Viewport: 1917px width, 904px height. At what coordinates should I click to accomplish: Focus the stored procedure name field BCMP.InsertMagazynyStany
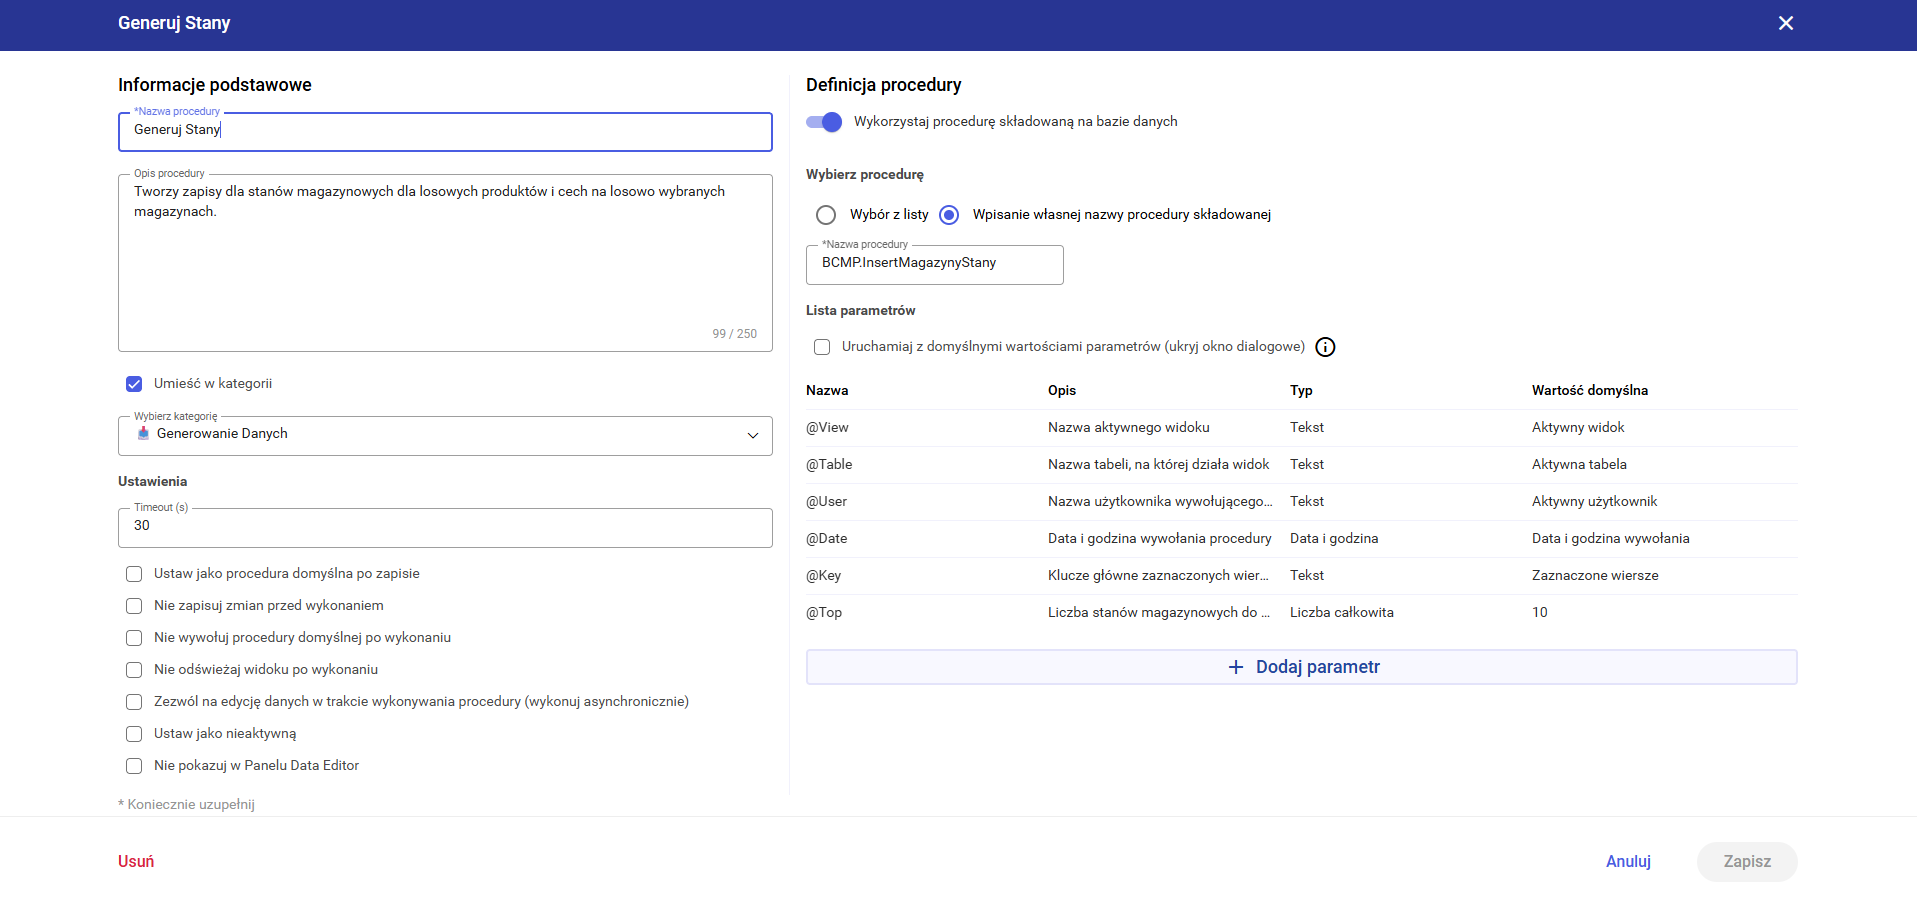click(x=934, y=264)
